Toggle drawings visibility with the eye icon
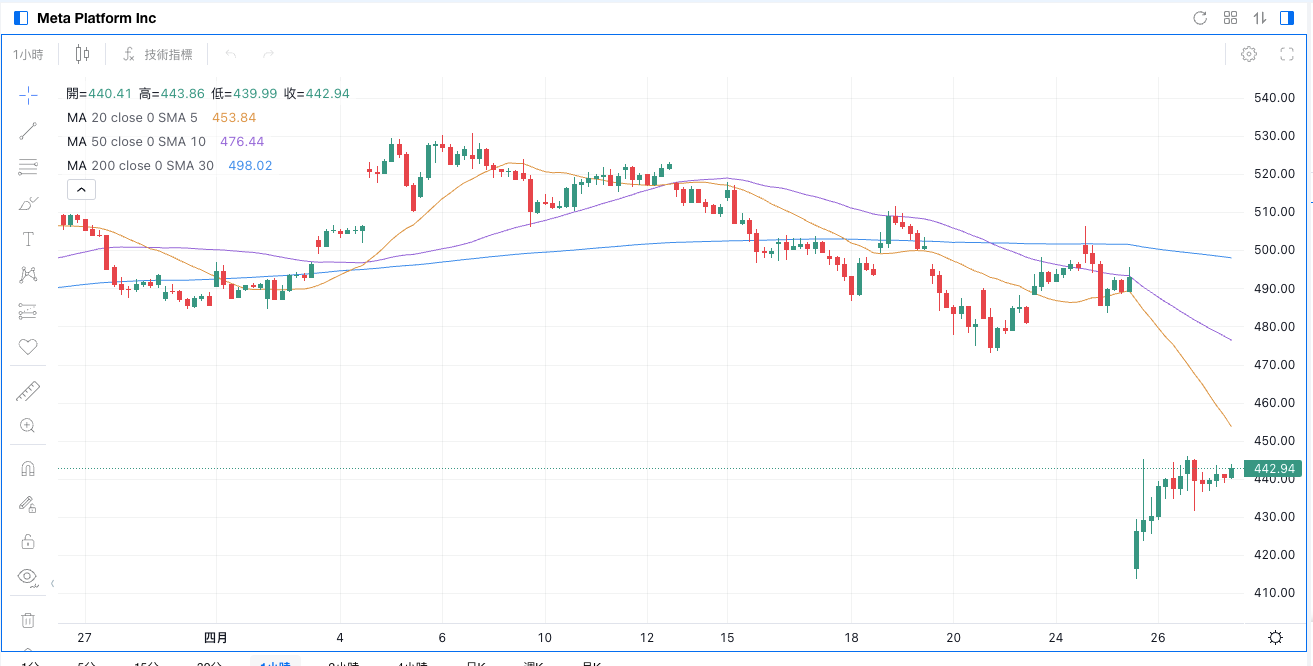This screenshot has width=1313, height=666. (28, 577)
